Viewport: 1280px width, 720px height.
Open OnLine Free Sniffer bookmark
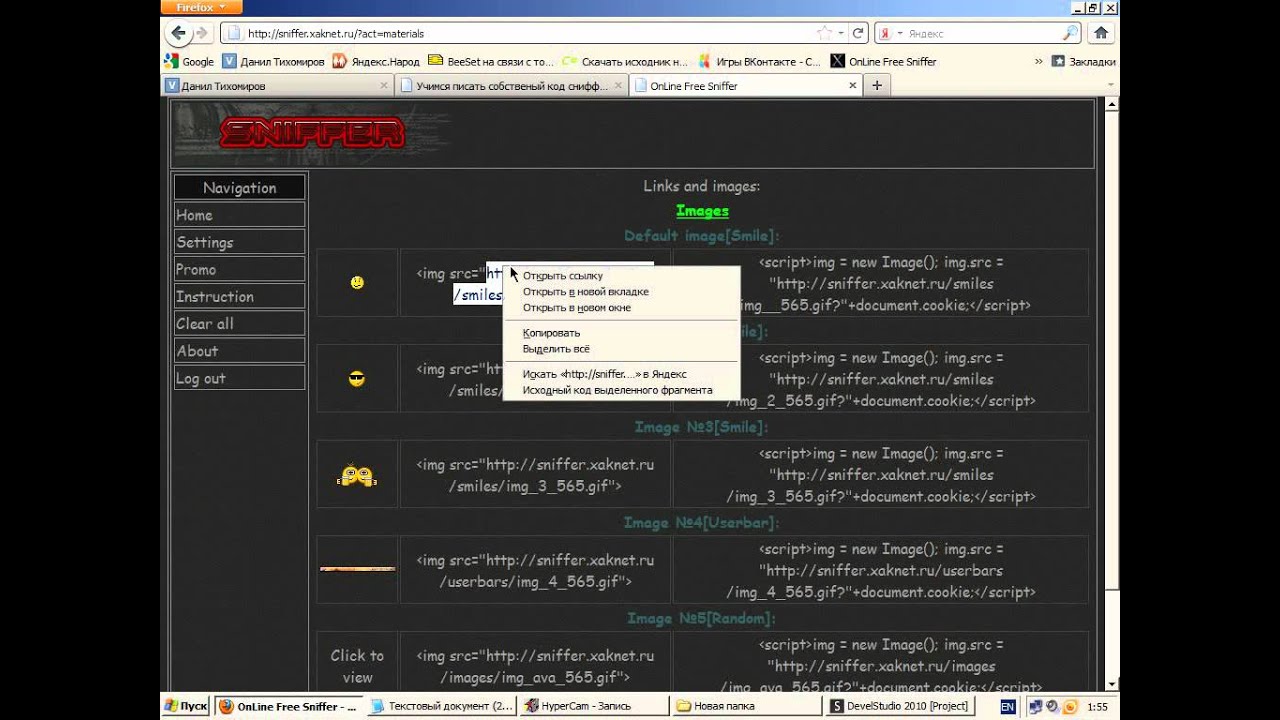coord(884,61)
